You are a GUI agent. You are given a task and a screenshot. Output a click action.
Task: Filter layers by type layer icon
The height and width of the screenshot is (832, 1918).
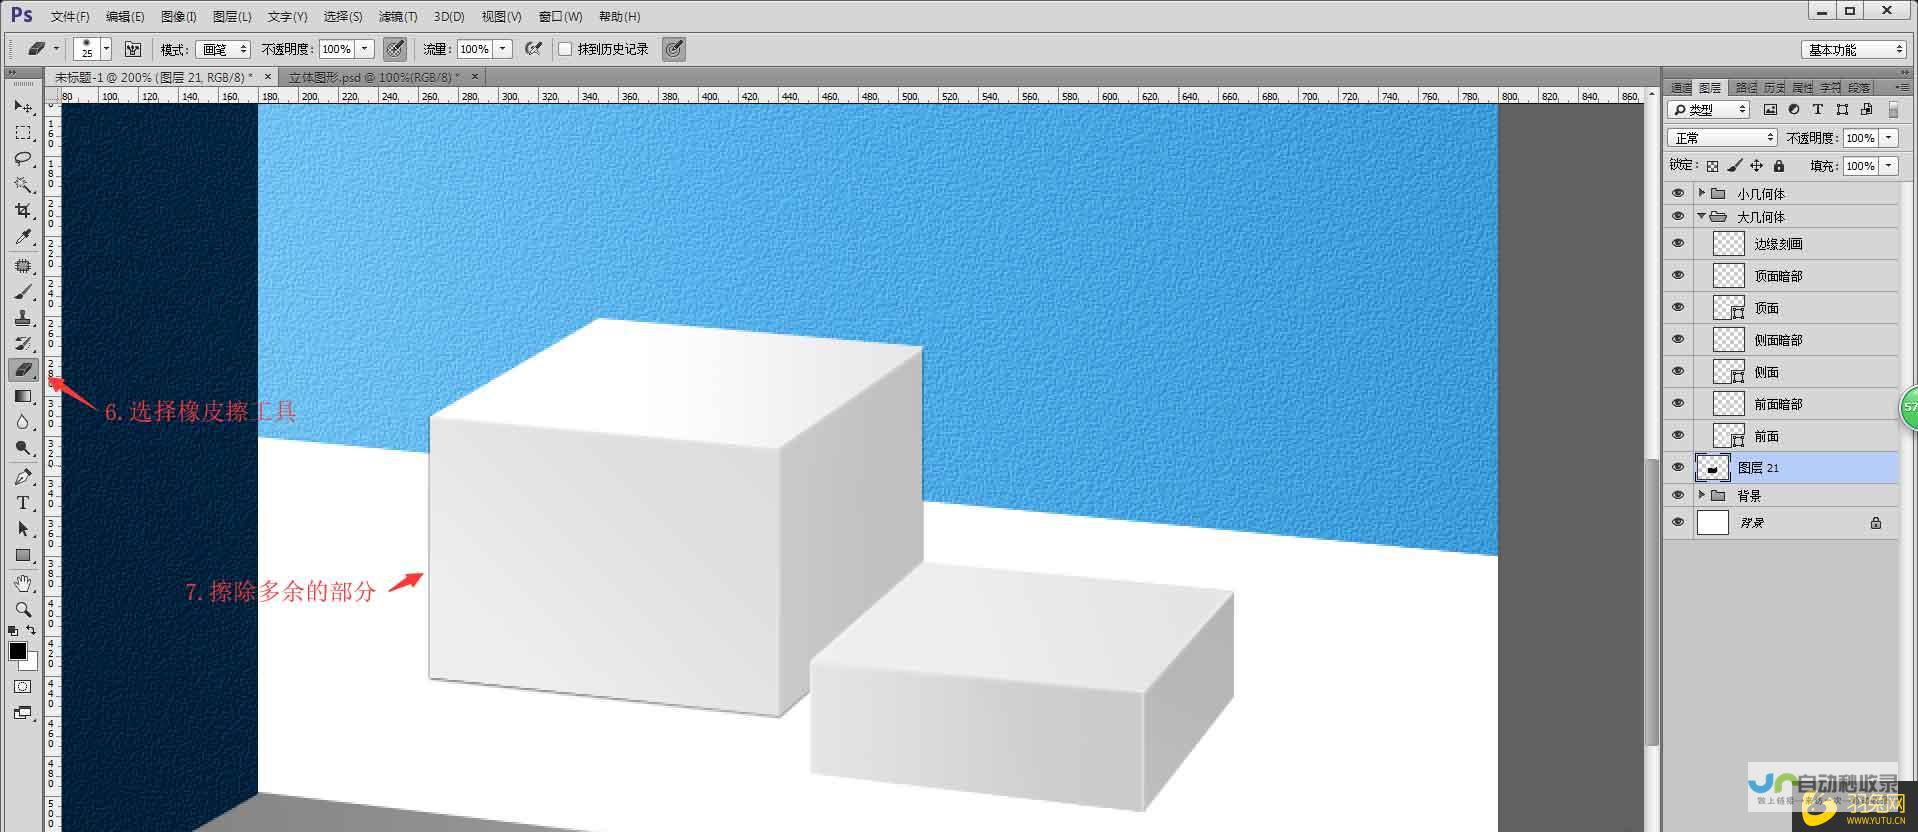tap(1817, 110)
